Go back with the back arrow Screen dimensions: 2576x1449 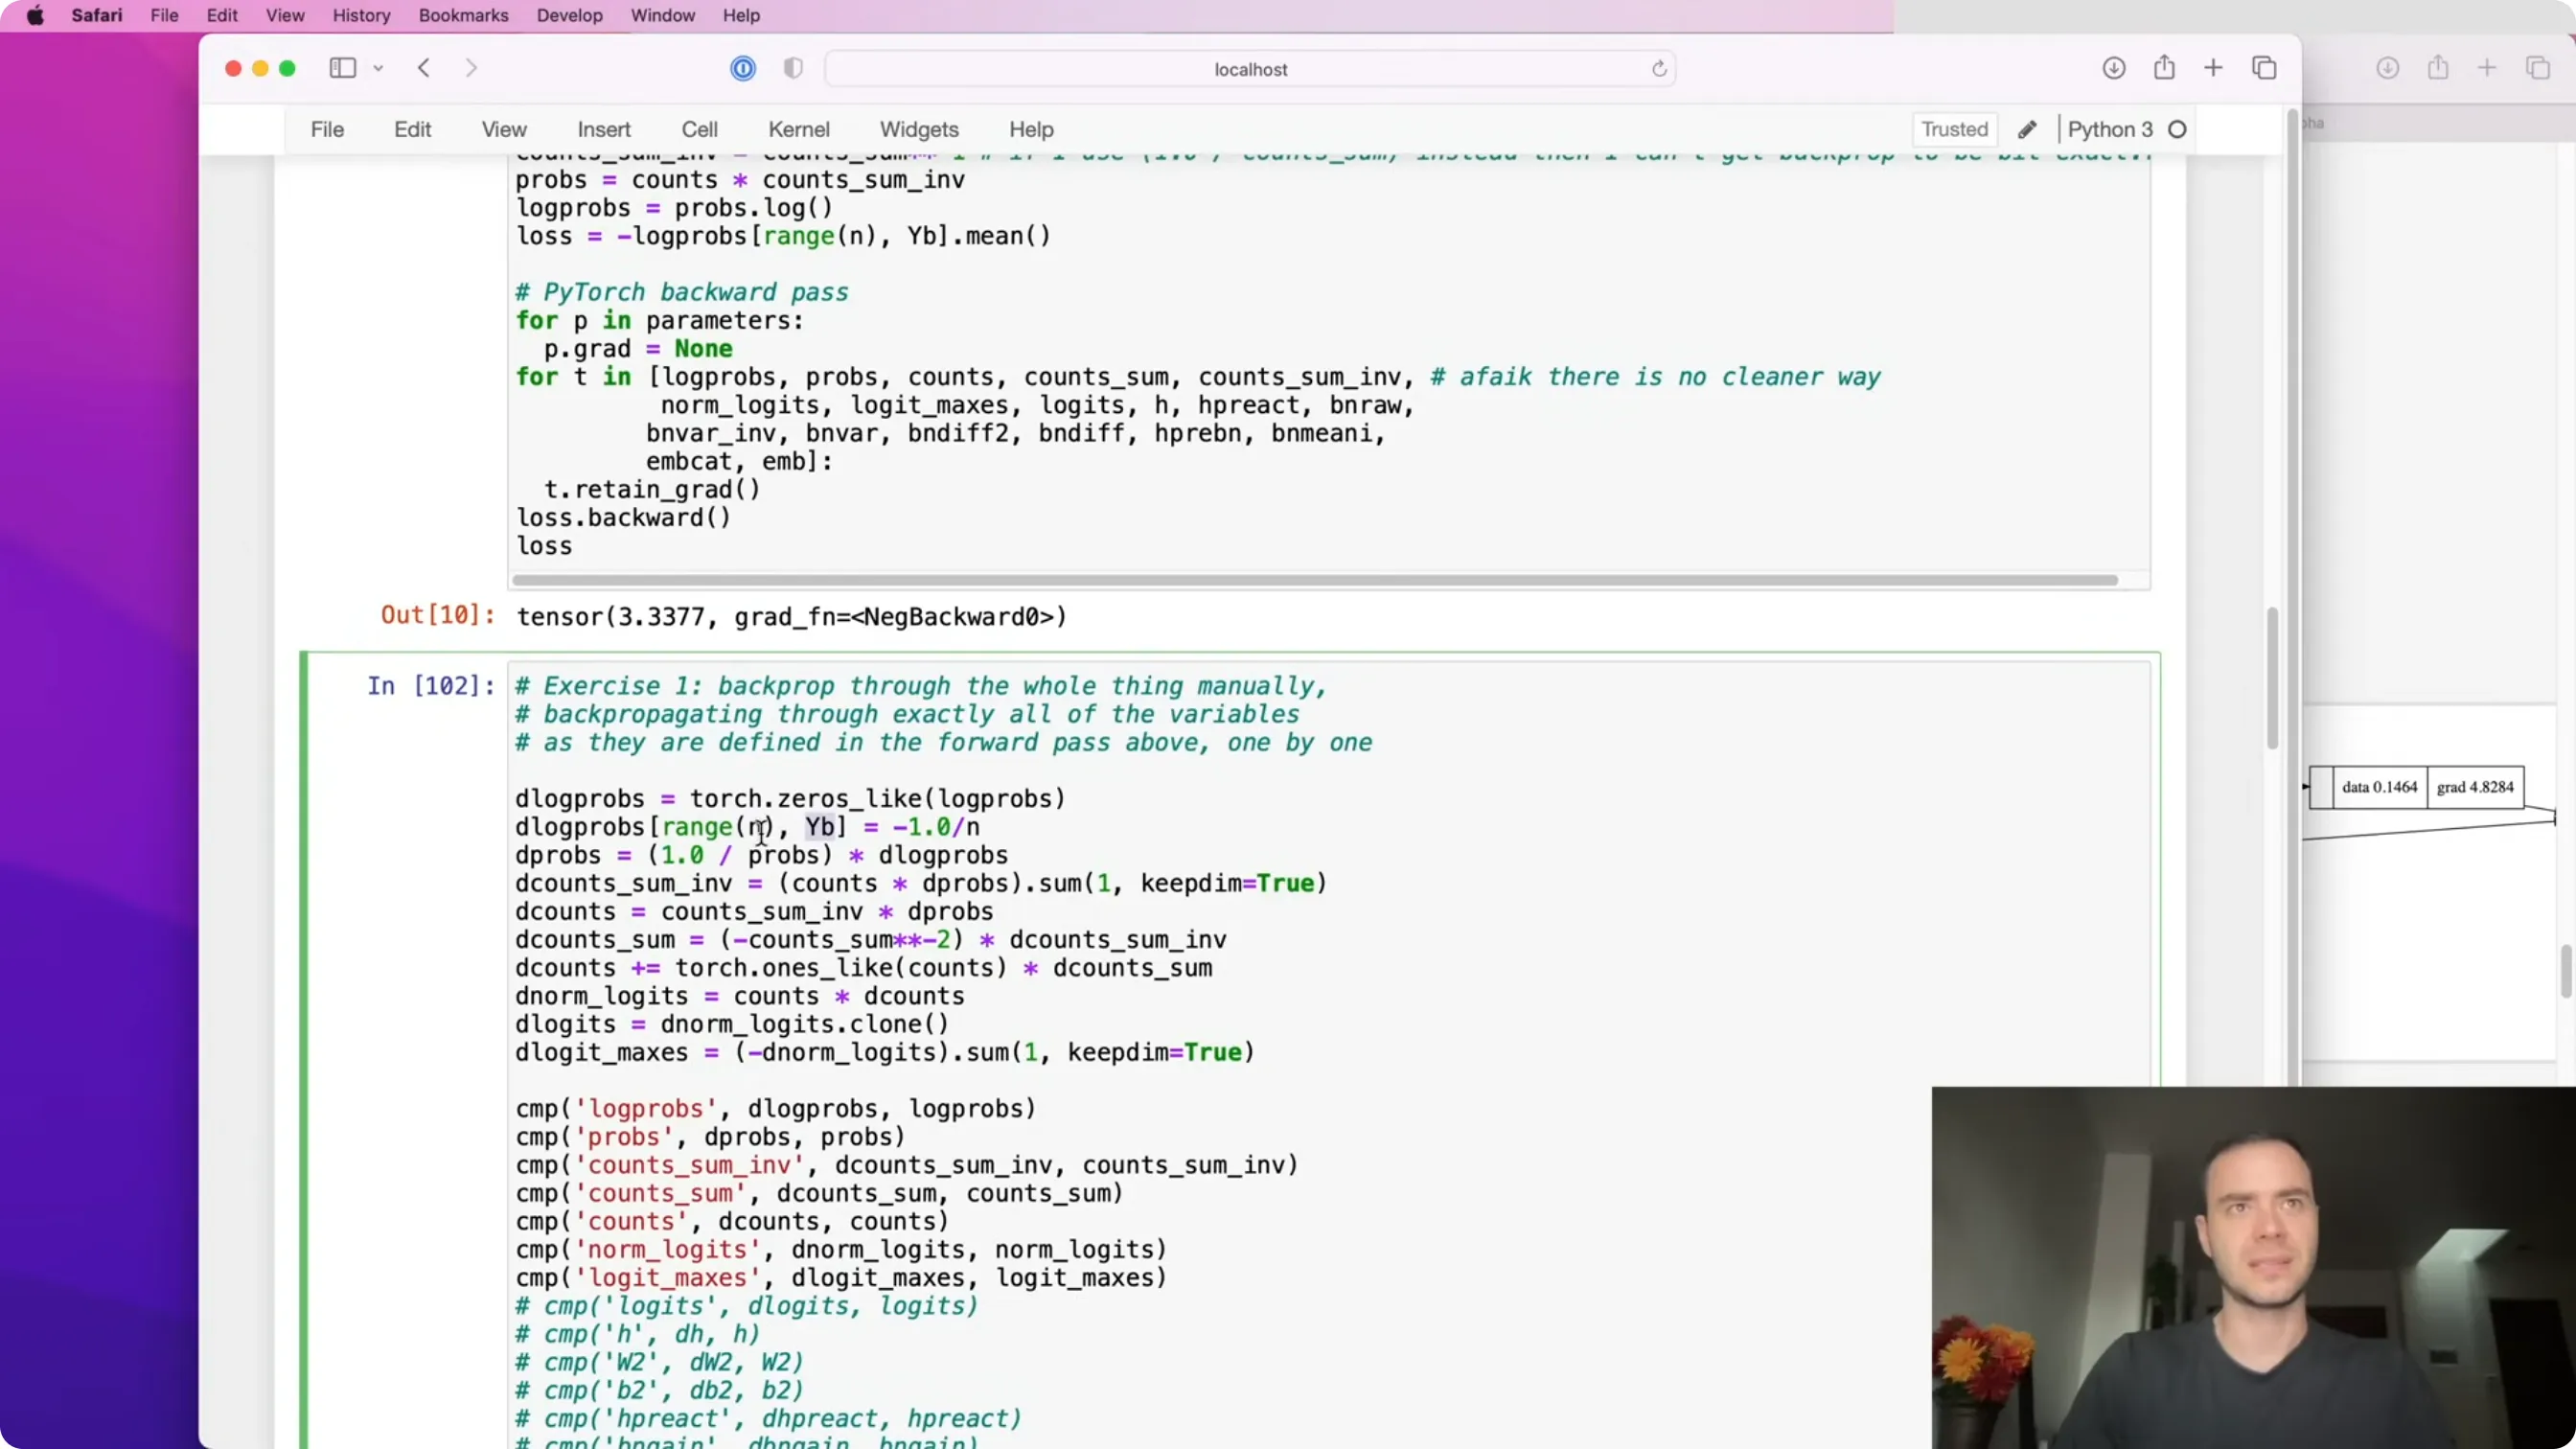(x=424, y=68)
